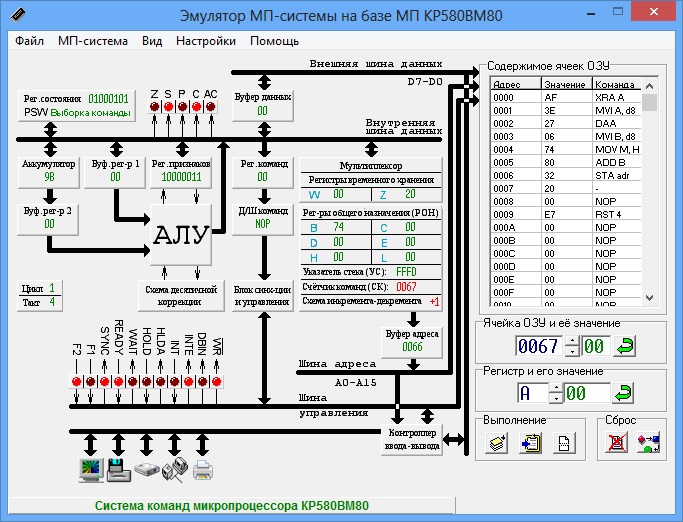Click the register value field 00
The width and height of the screenshot is (683, 522).
[586, 393]
